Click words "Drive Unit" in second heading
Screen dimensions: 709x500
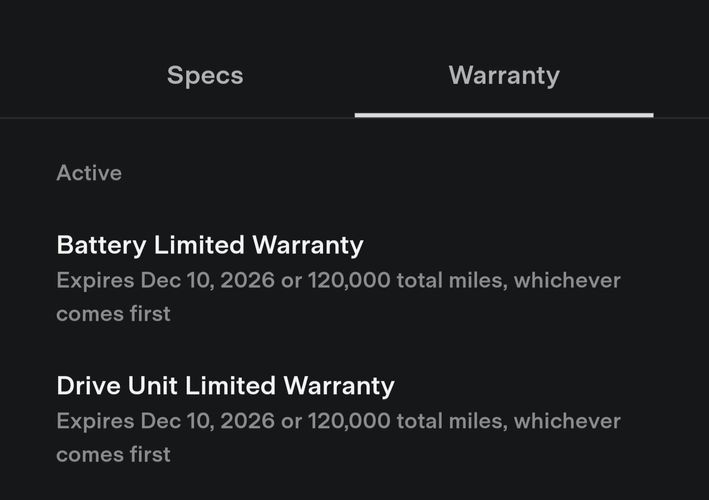[117, 386]
